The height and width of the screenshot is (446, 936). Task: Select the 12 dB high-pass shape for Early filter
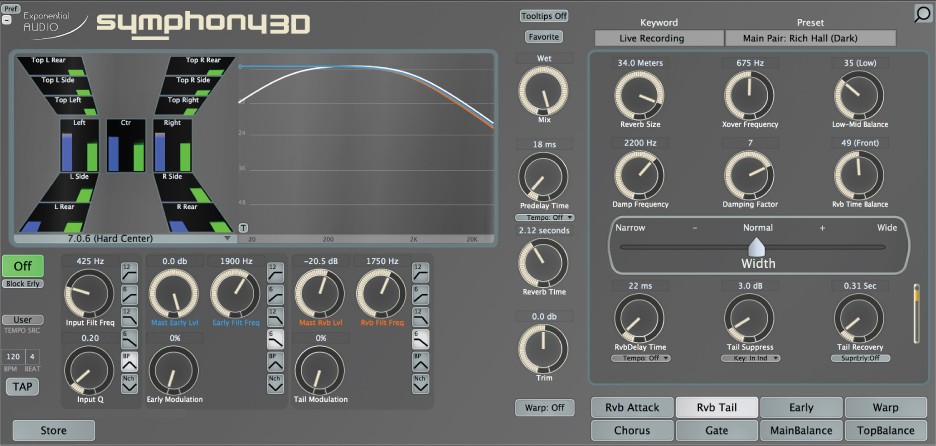pos(275,272)
